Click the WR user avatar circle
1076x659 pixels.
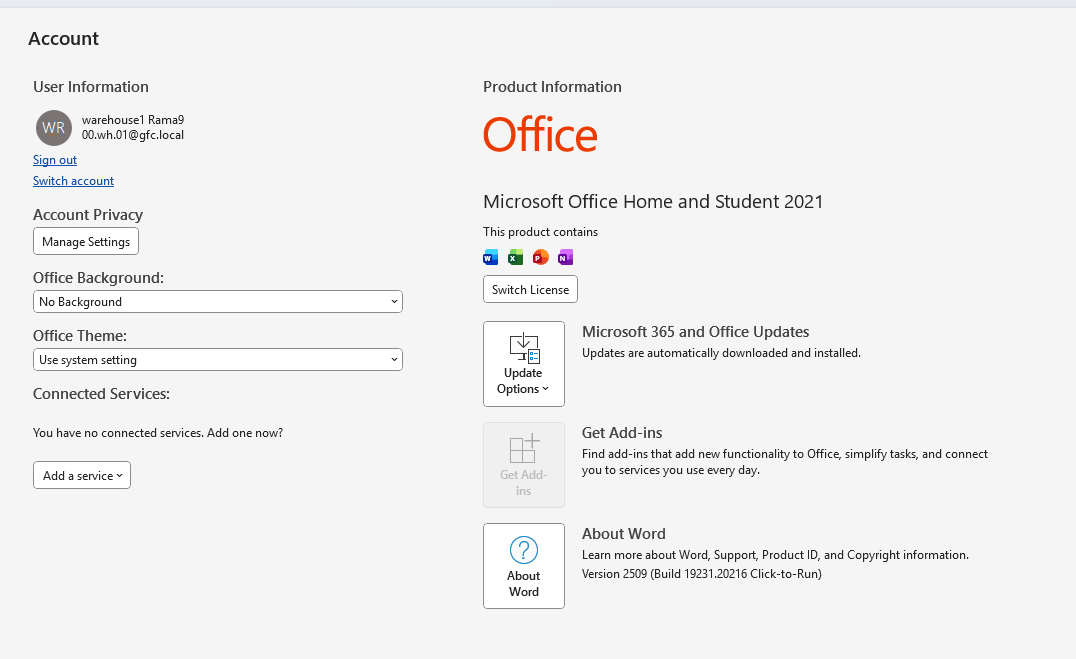click(54, 128)
